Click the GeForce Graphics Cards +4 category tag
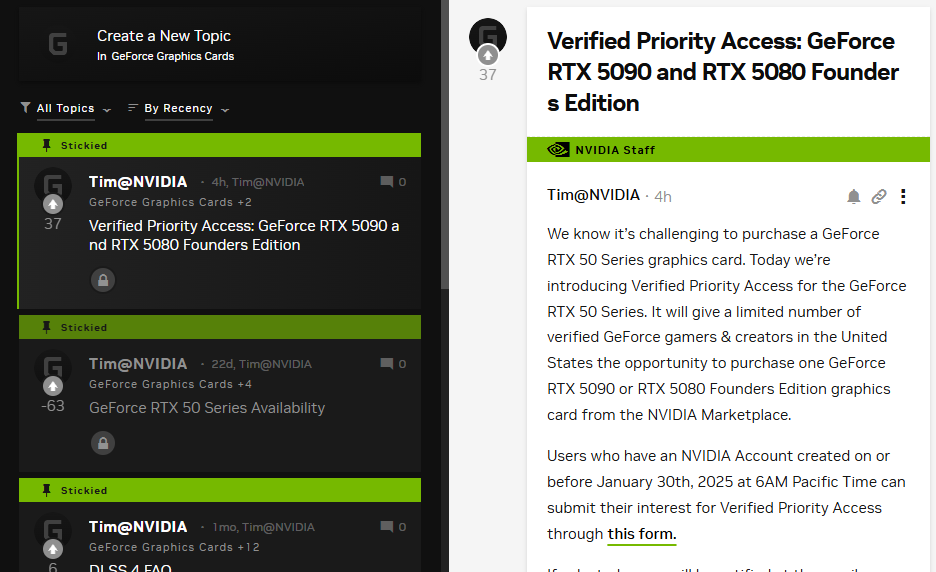Viewport: 936px width, 572px height. [170, 384]
